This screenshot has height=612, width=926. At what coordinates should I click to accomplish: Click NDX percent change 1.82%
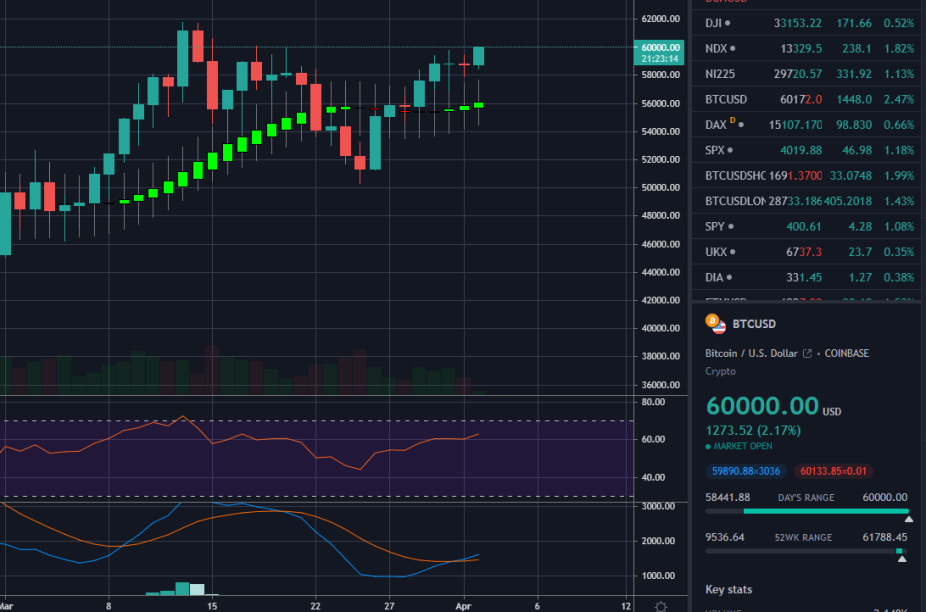pyautogui.click(x=899, y=48)
